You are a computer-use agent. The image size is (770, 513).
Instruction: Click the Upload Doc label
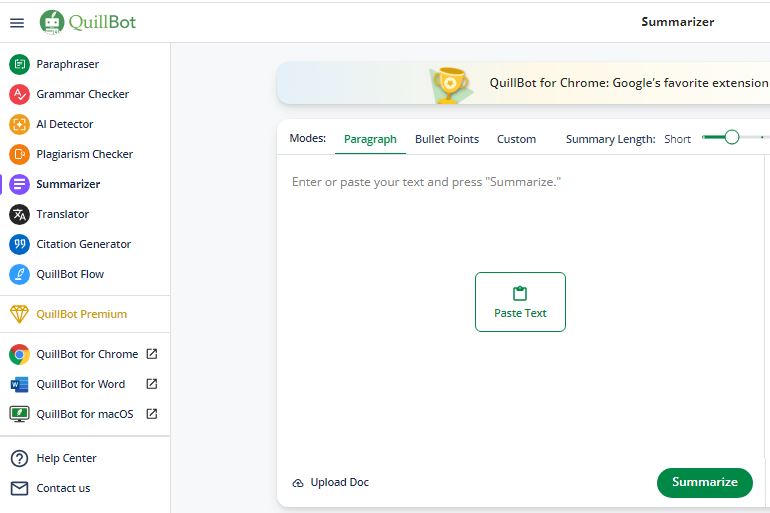340,483
